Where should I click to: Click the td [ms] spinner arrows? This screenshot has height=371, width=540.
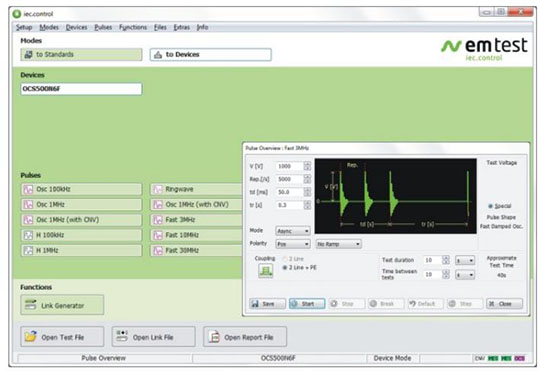point(307,192)
